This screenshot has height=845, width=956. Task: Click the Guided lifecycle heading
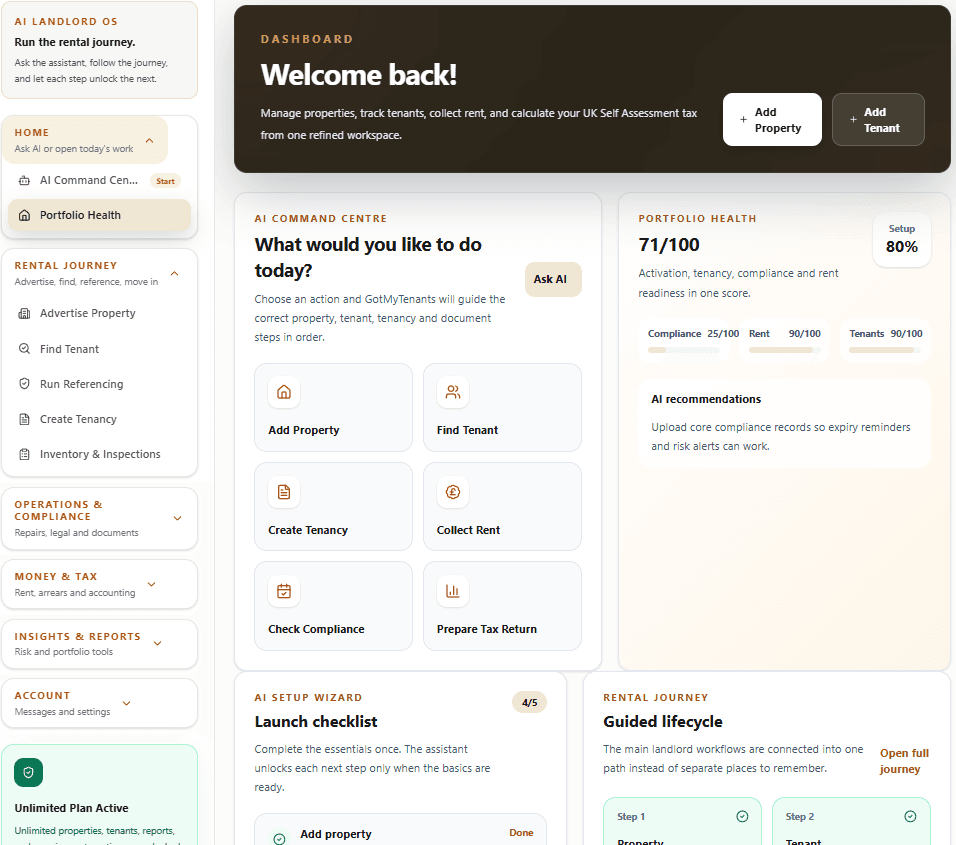[x=663, y=722]
